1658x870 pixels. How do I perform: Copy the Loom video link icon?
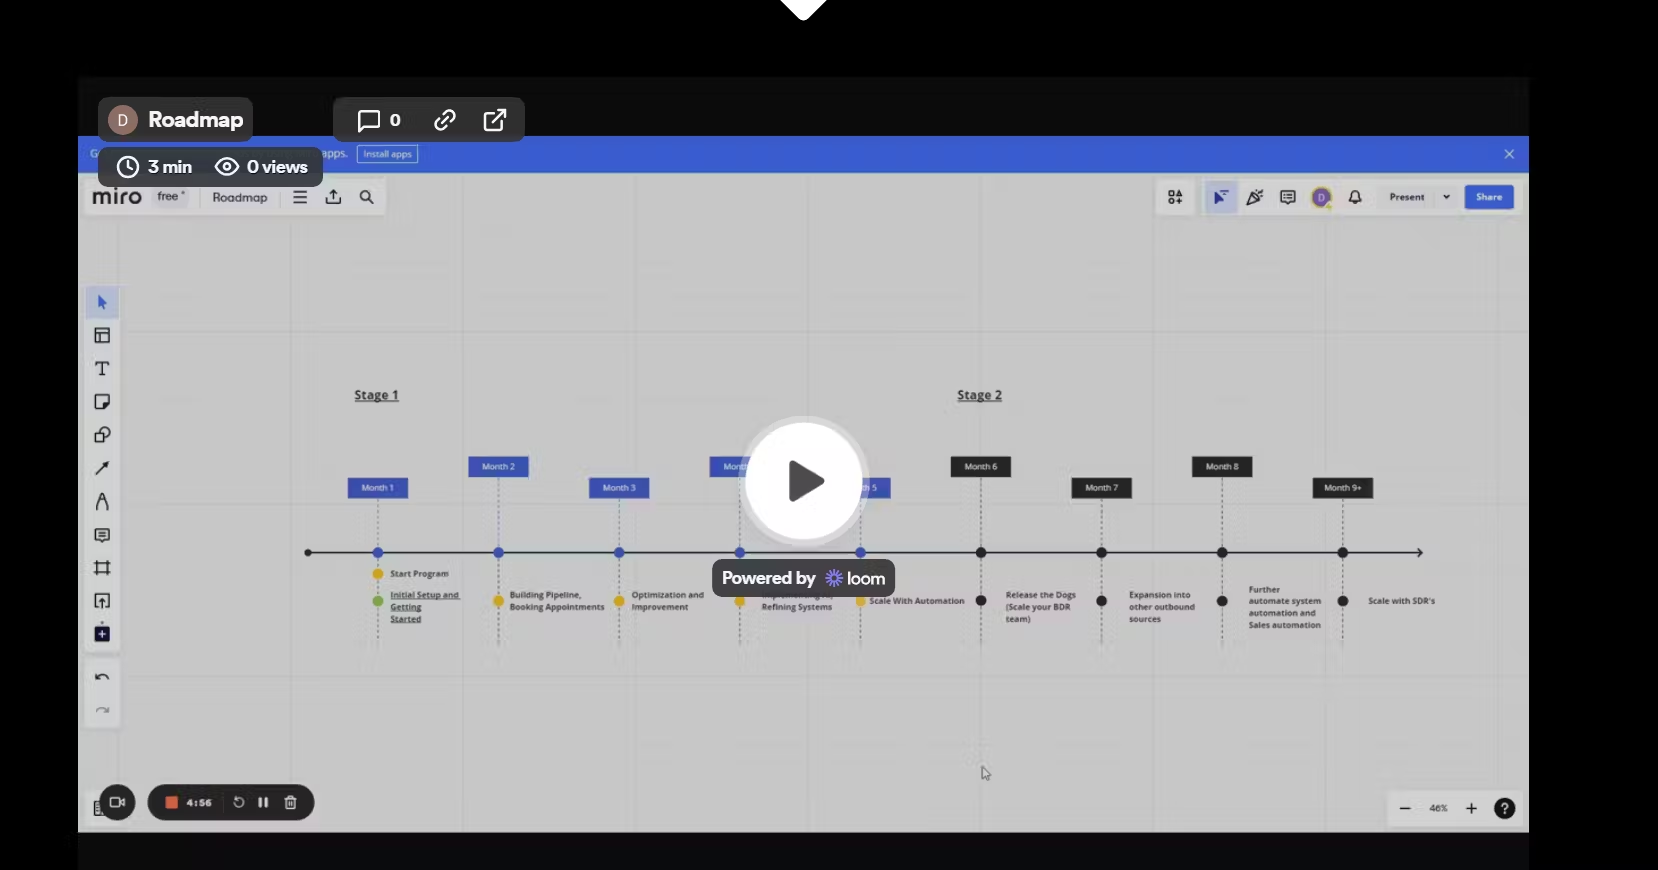[445, 120]
